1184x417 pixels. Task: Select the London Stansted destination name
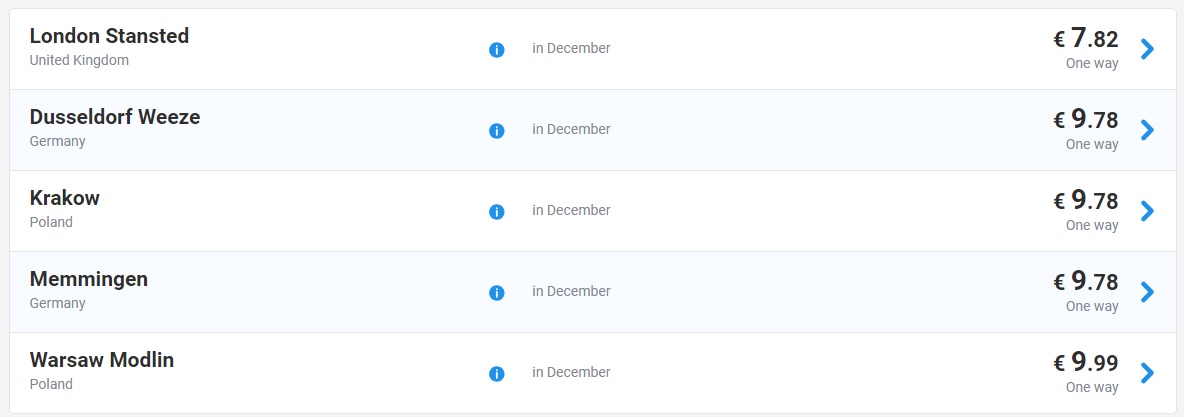(109, 36)
